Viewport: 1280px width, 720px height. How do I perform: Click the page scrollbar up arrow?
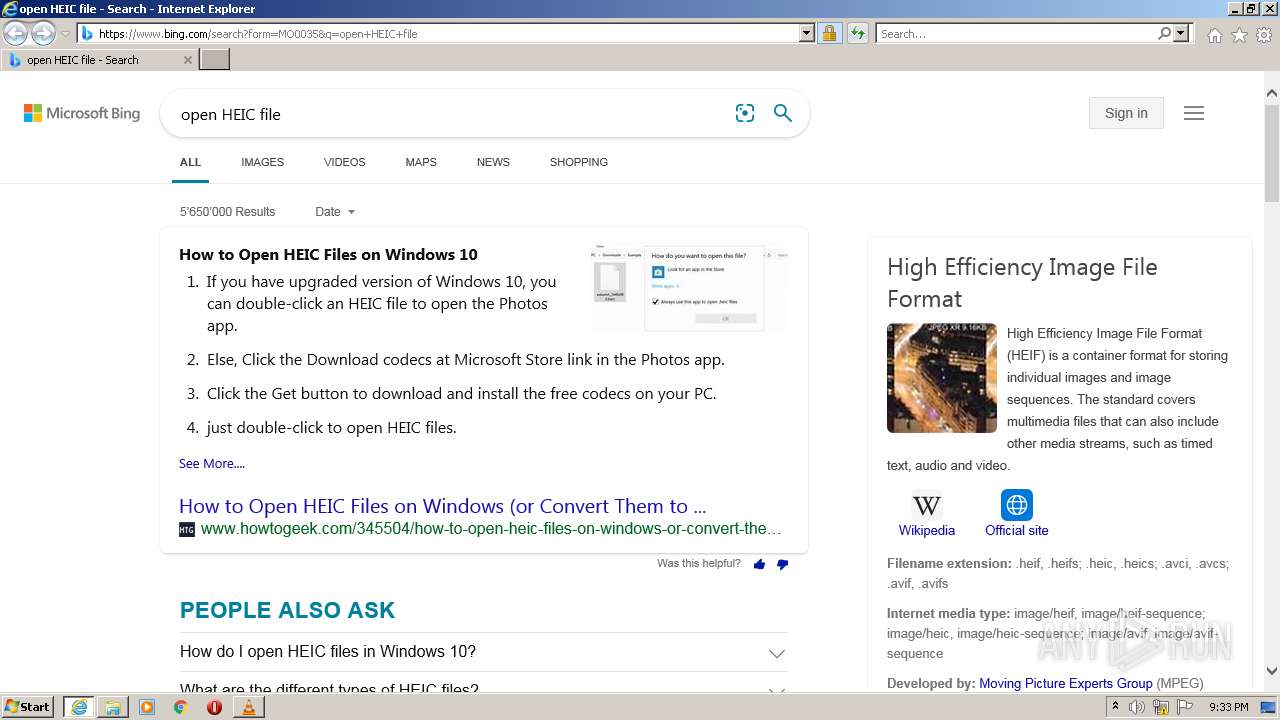tap(1271, 94)
